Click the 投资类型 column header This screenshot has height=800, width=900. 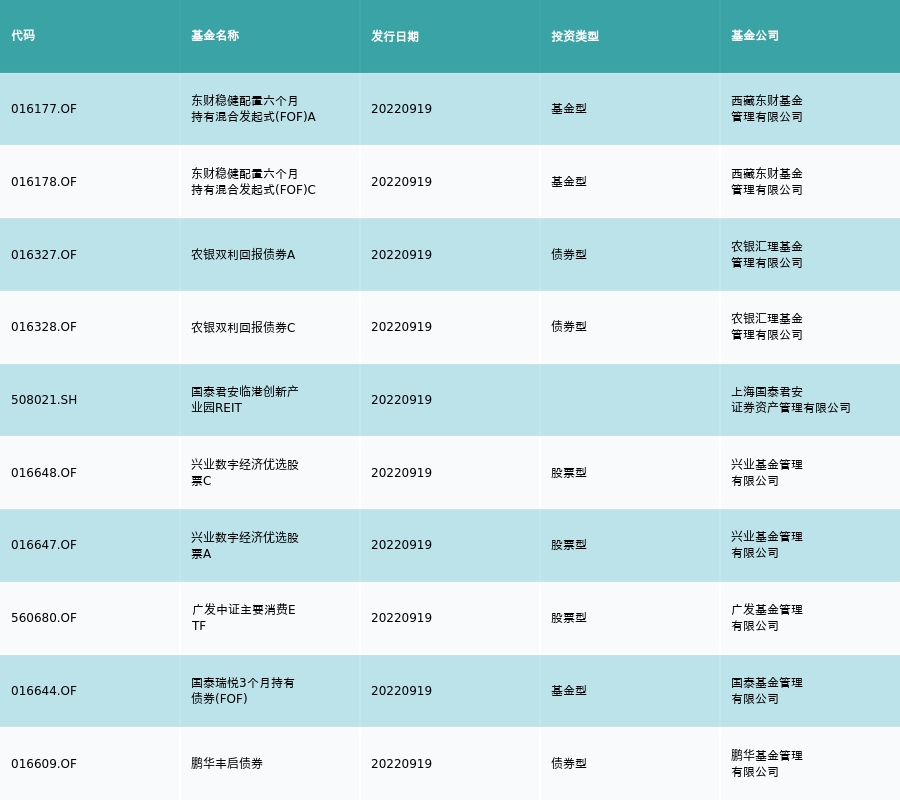point(575,36)
